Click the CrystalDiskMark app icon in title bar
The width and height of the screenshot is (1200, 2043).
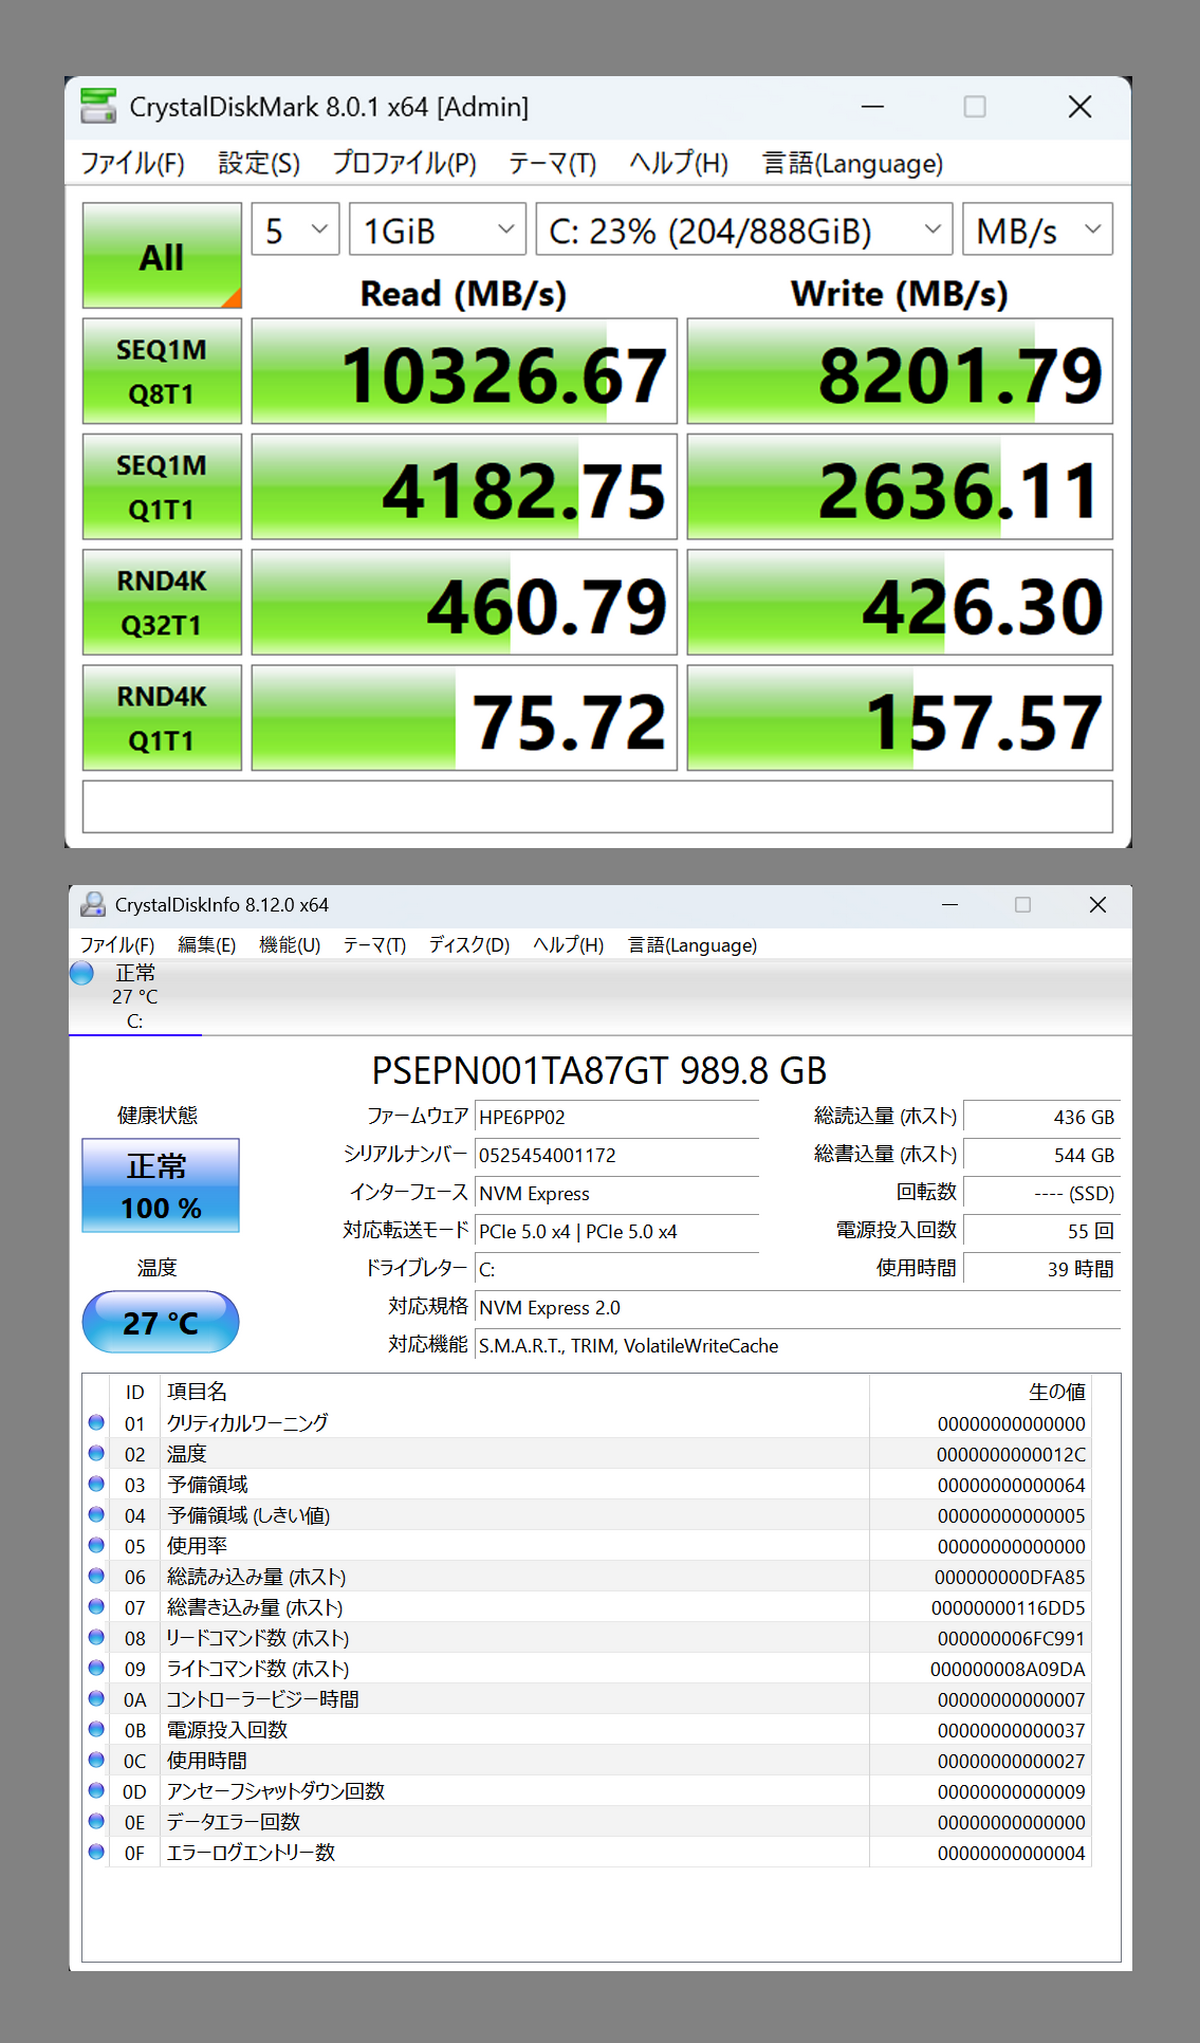click(x=98, y=106)
